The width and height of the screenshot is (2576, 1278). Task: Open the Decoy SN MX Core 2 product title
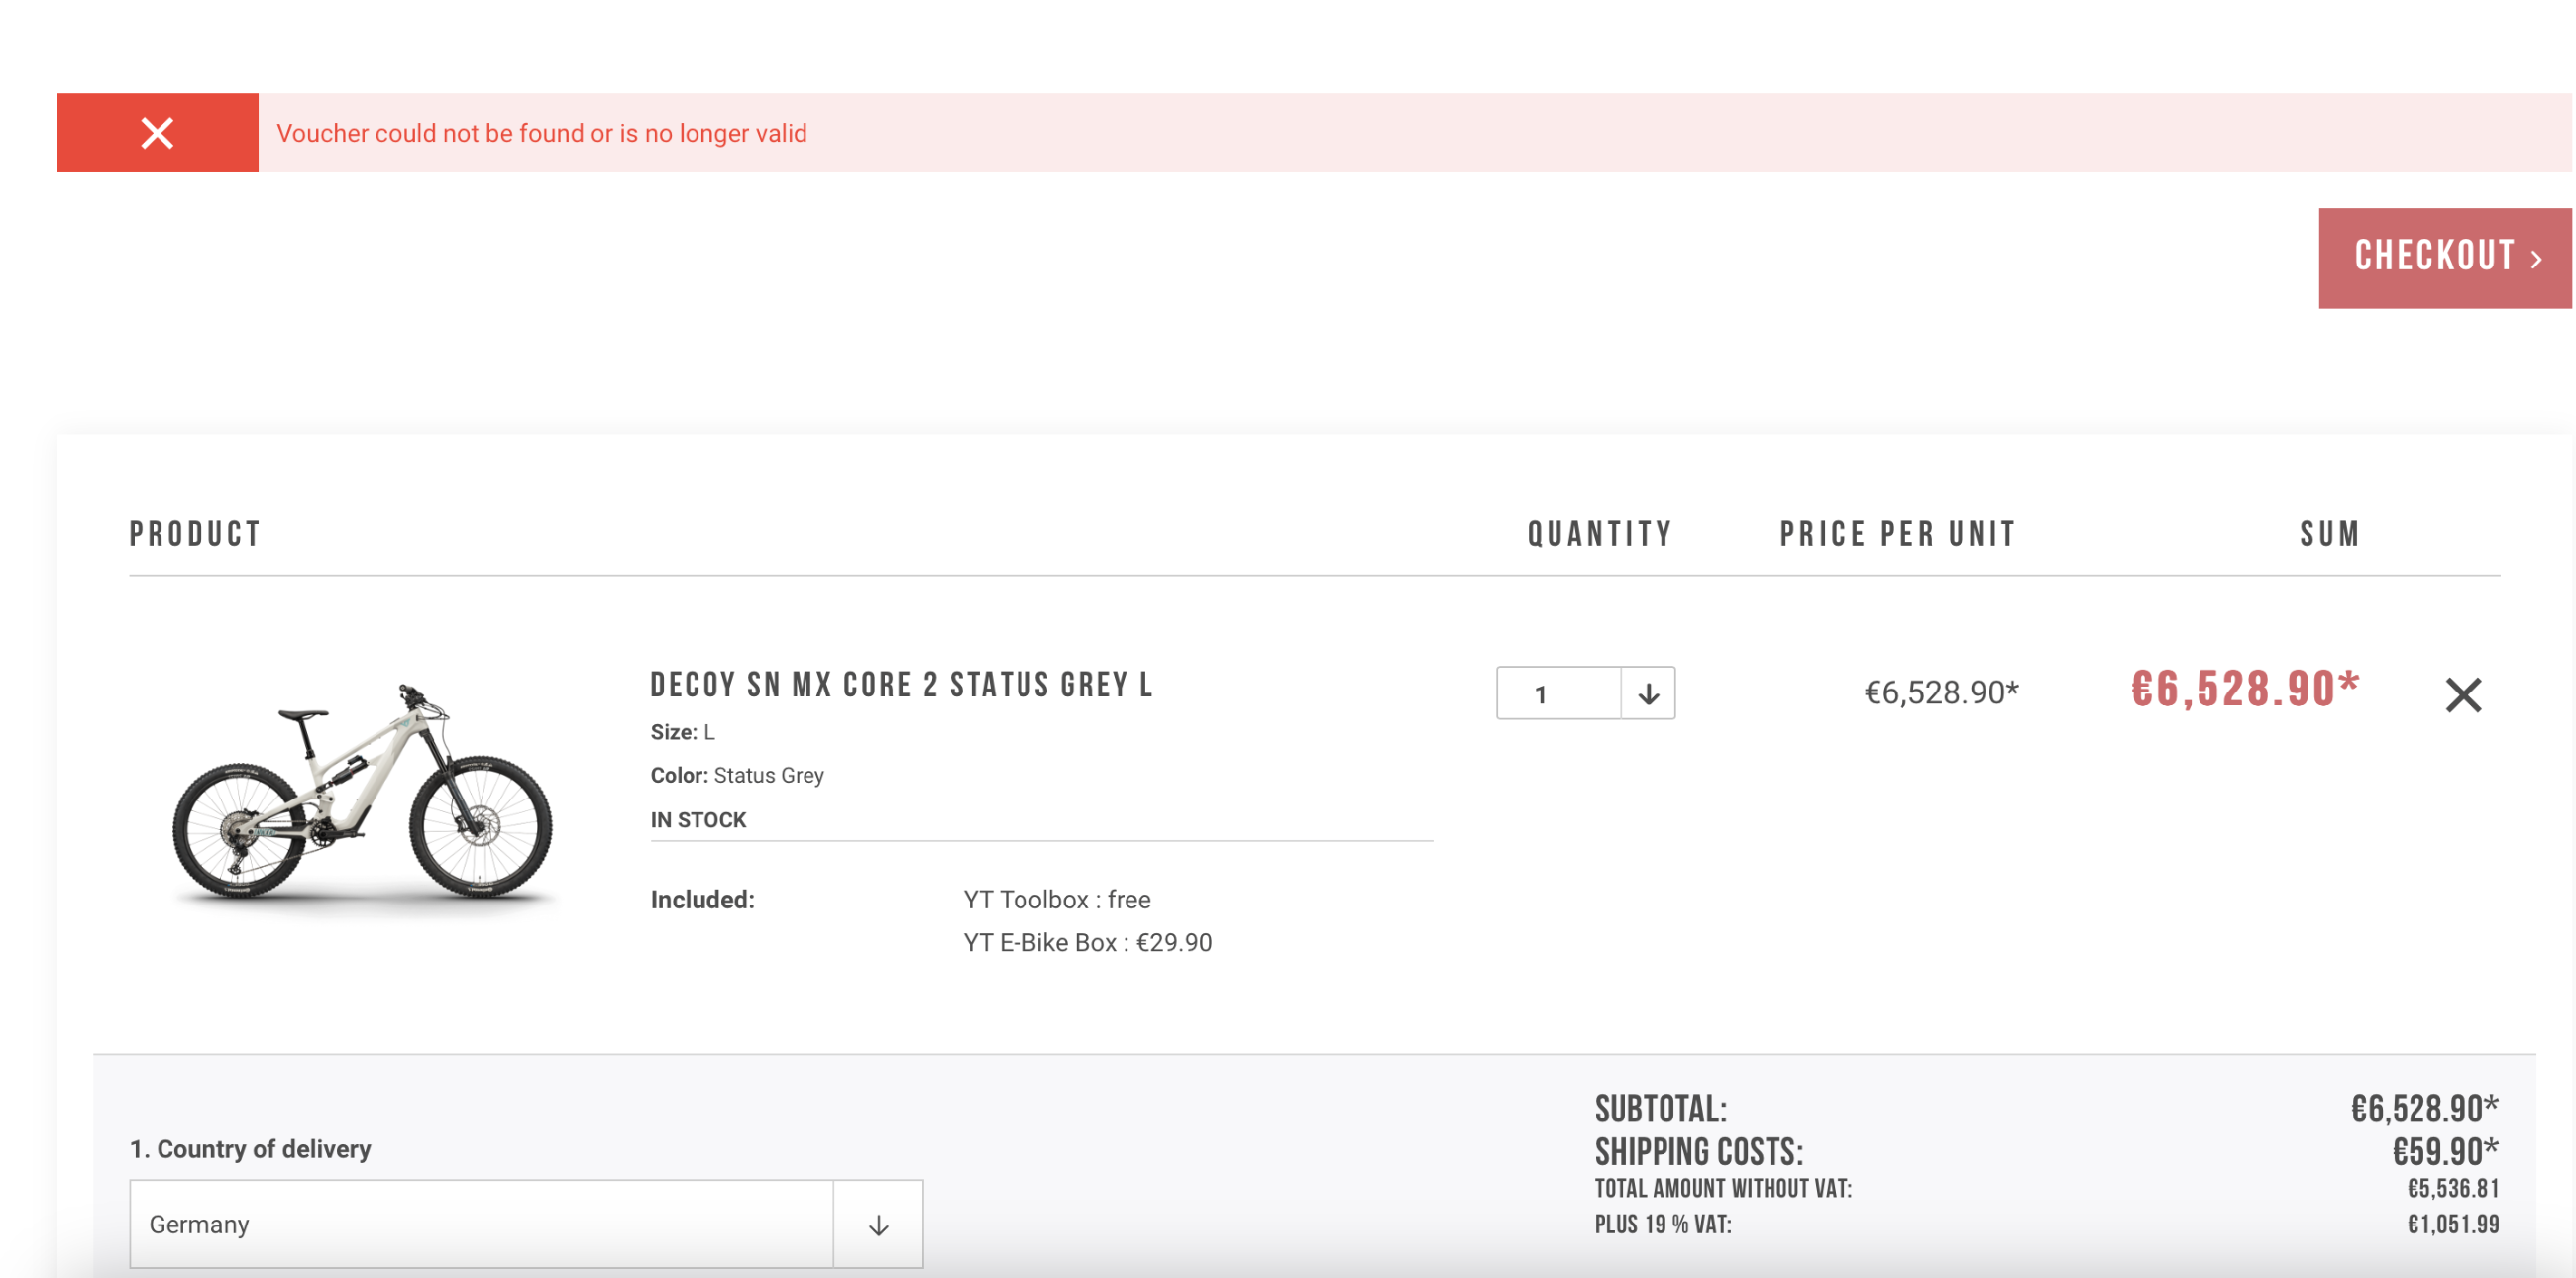tap(901, 685)
